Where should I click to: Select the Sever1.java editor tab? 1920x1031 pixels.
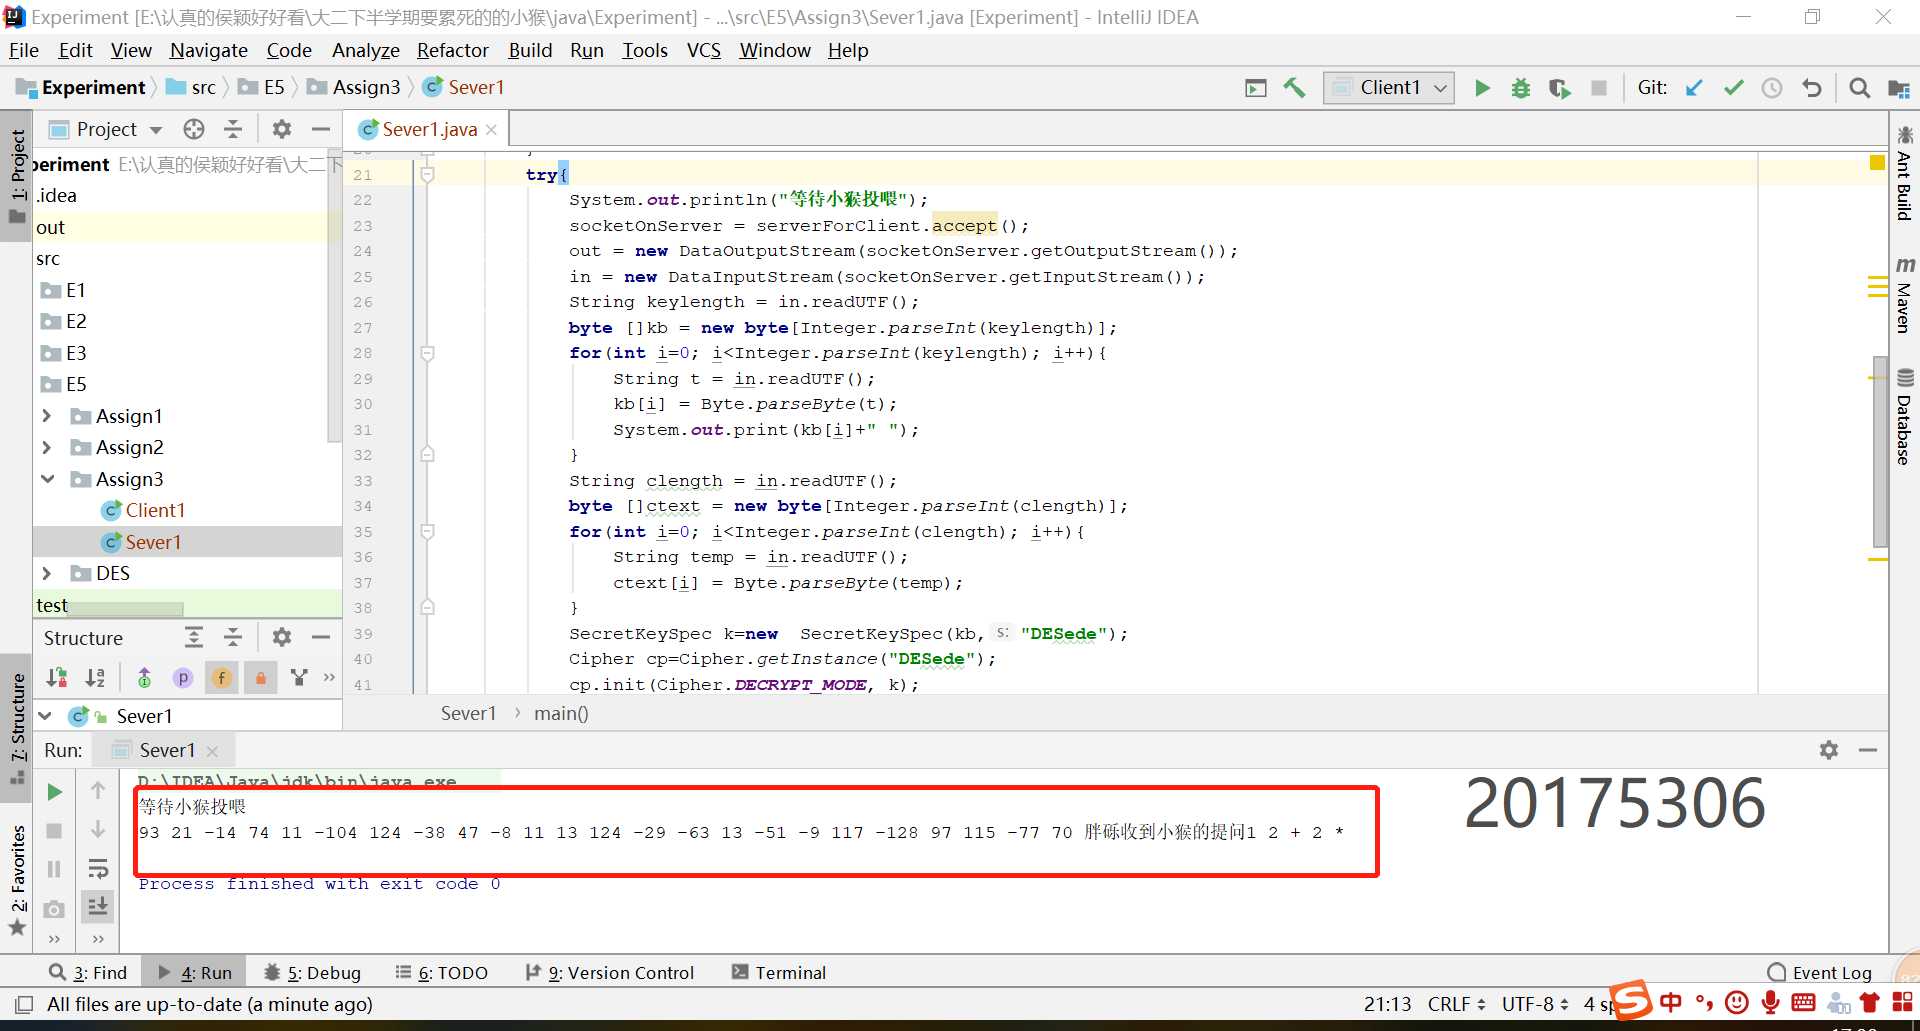pos(429,129)
